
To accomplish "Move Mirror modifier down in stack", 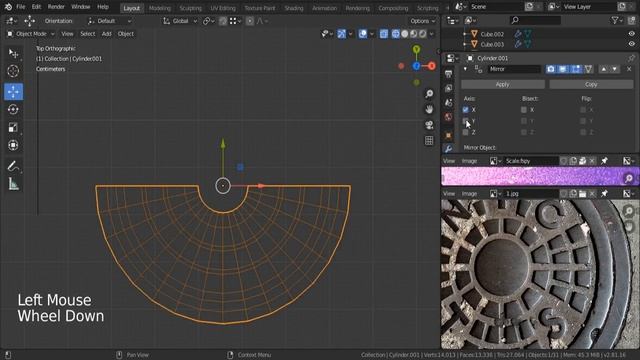I will point(614,69).
